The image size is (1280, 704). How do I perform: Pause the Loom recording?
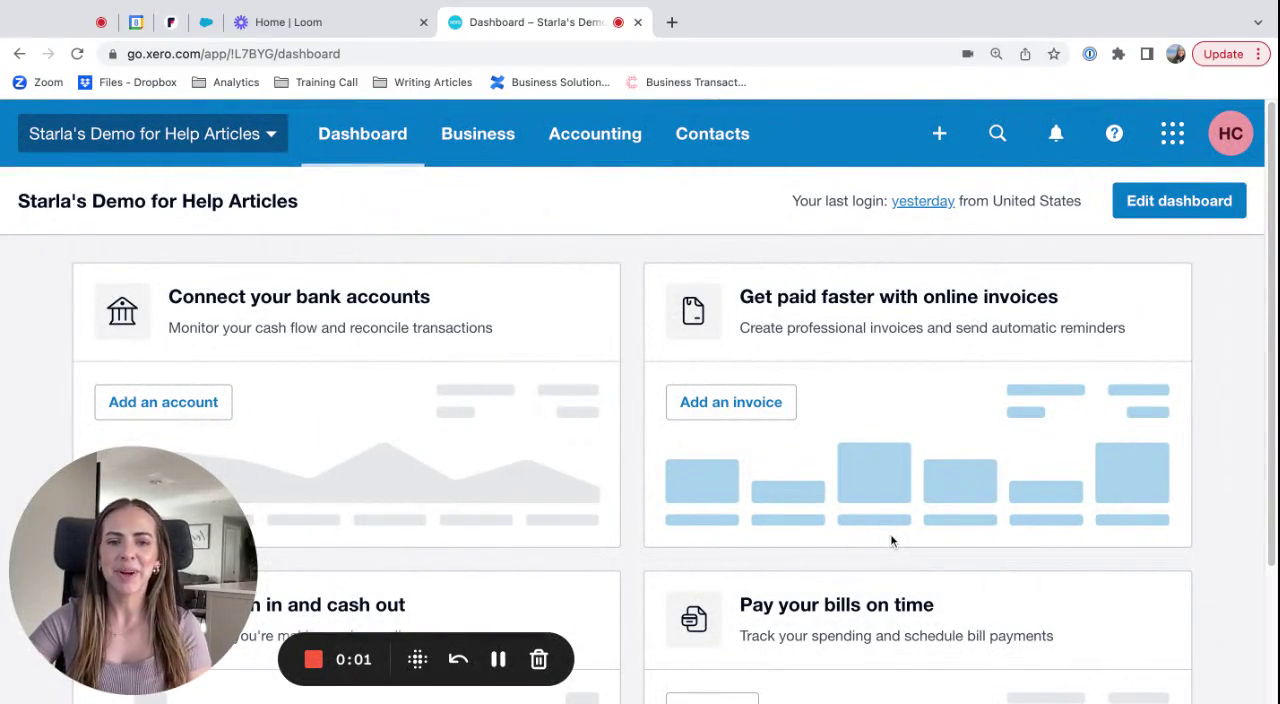click(498, 659)
